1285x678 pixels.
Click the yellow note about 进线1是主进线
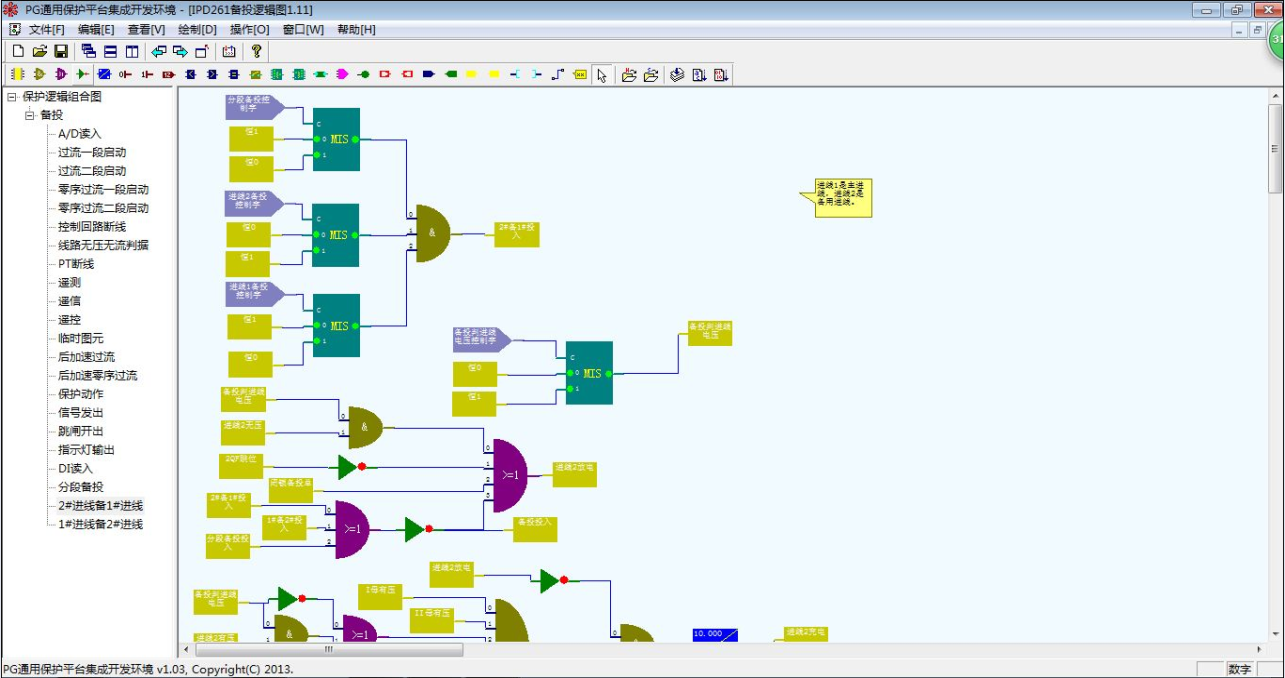click(x=842, y=196)
